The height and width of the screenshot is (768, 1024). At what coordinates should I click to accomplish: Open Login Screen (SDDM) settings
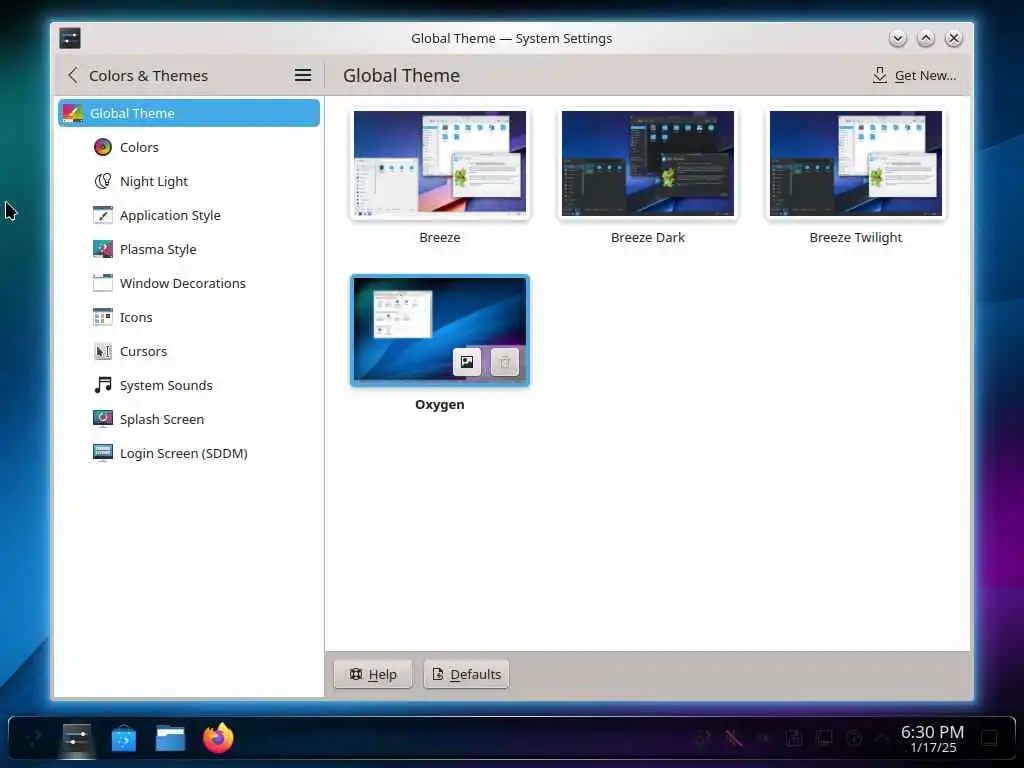189,453
